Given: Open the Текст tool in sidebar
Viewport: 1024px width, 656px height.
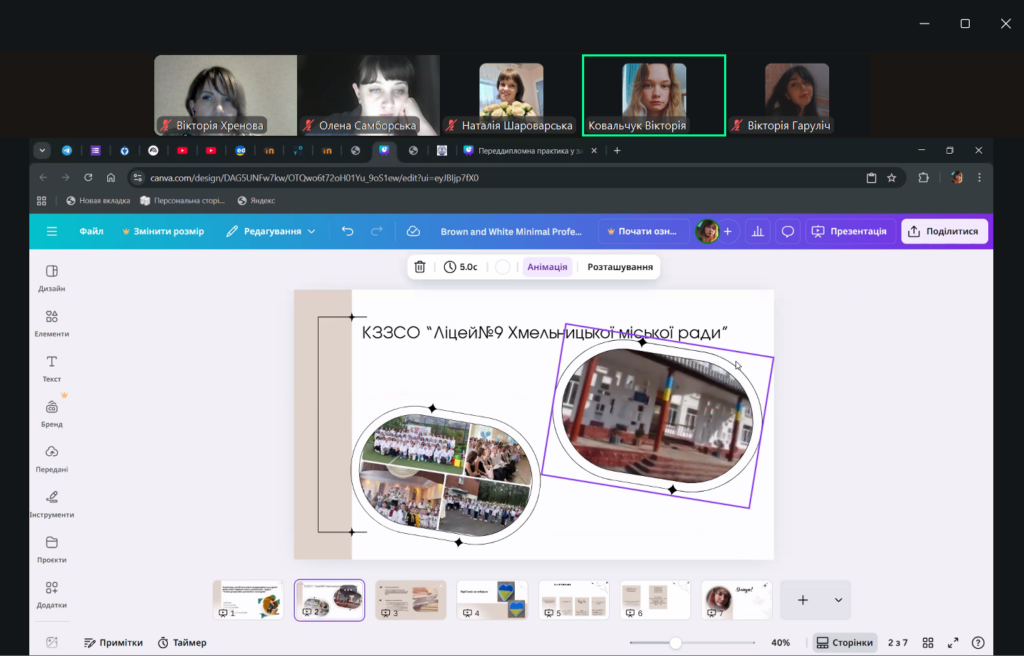Looking at the screenshot, I should [52, 367].
